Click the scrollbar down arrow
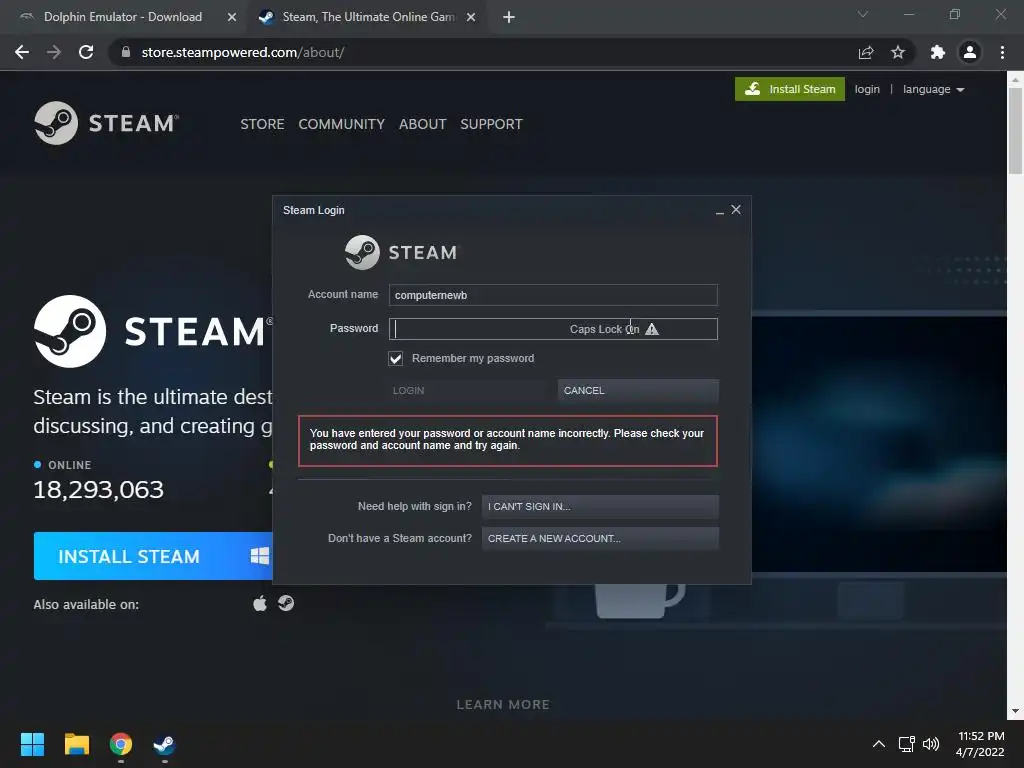This screenshot has width=1024, height=768. coord(1015,711)
